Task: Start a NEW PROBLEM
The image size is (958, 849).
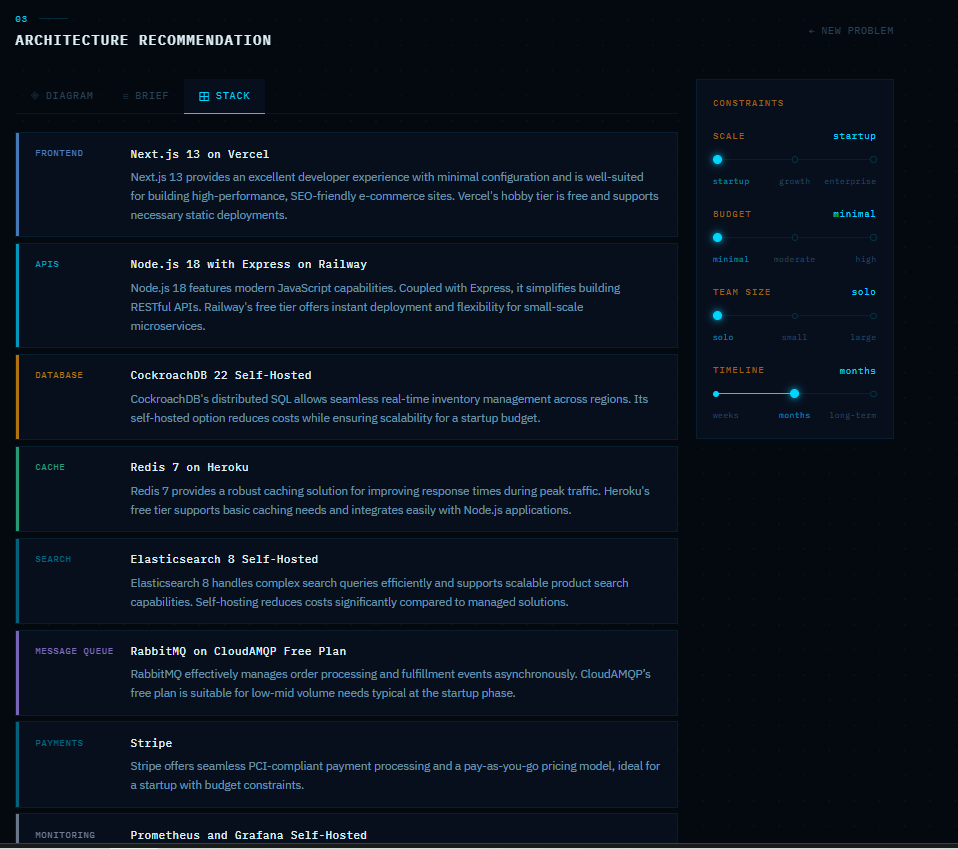Action: 850,30
